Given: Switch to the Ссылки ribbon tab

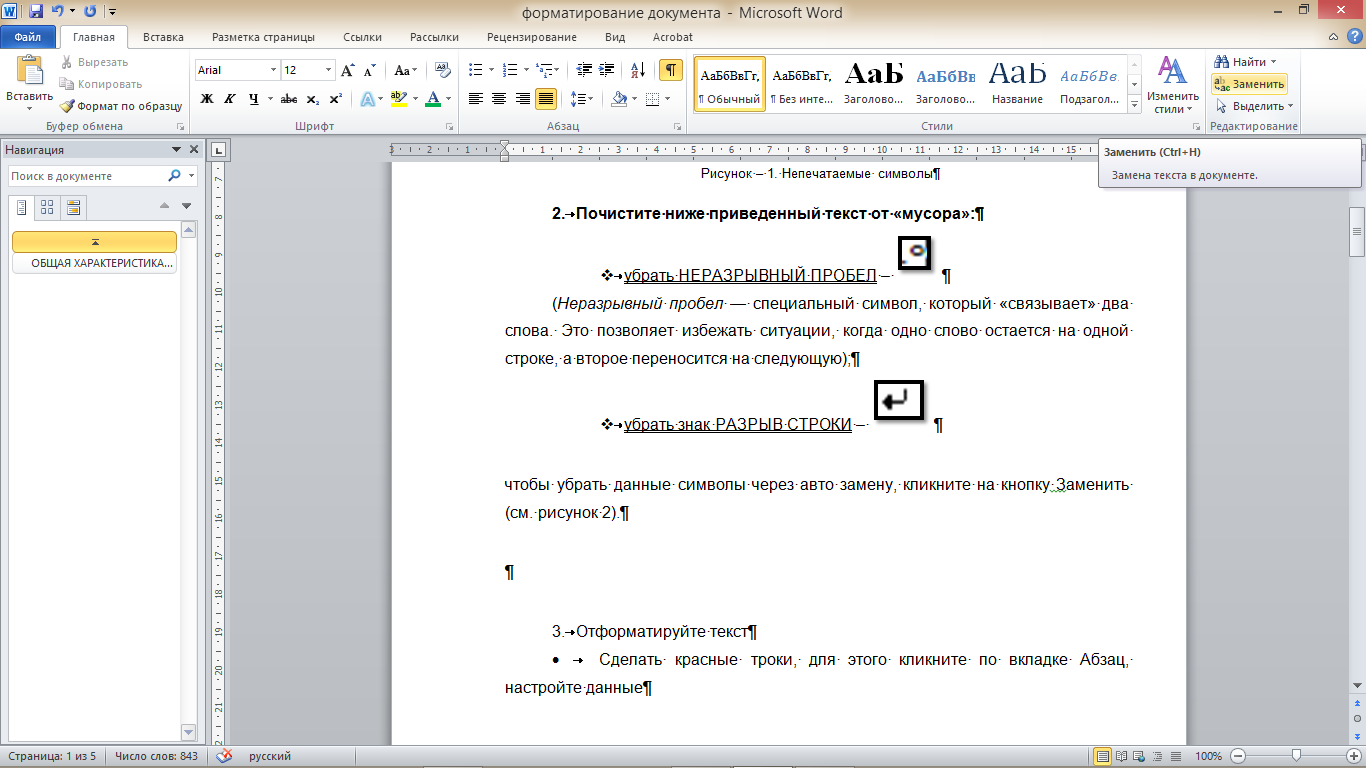Looking at the screenshot, I should click(362, 37).
